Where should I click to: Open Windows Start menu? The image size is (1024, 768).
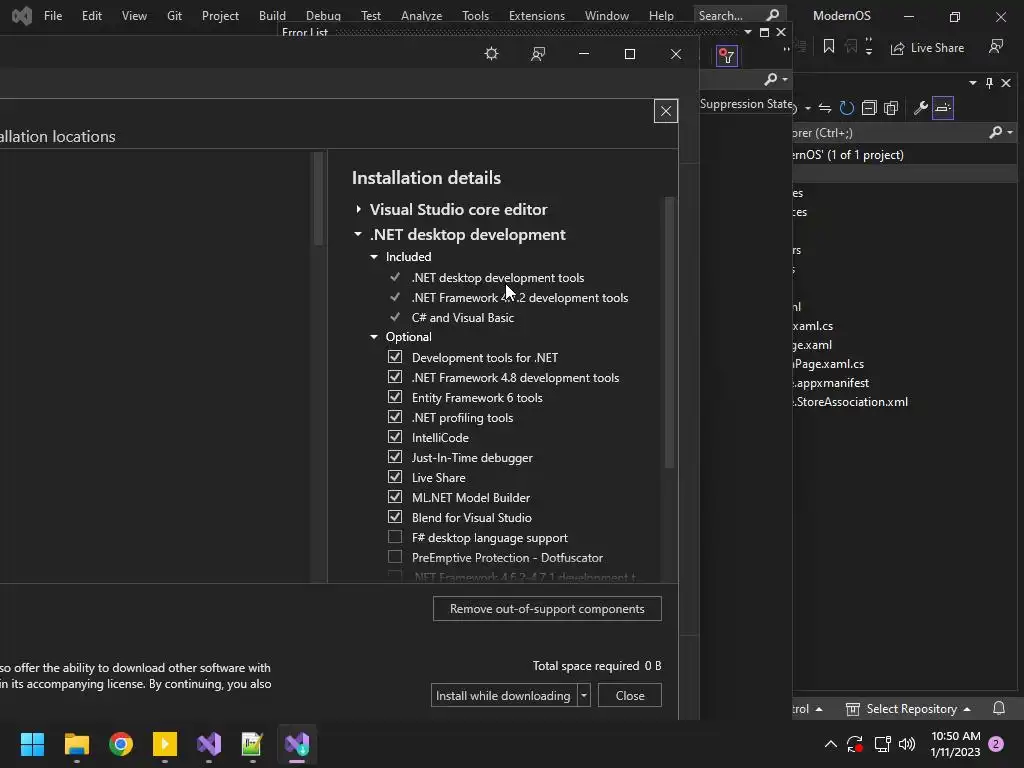coord(32,744)
